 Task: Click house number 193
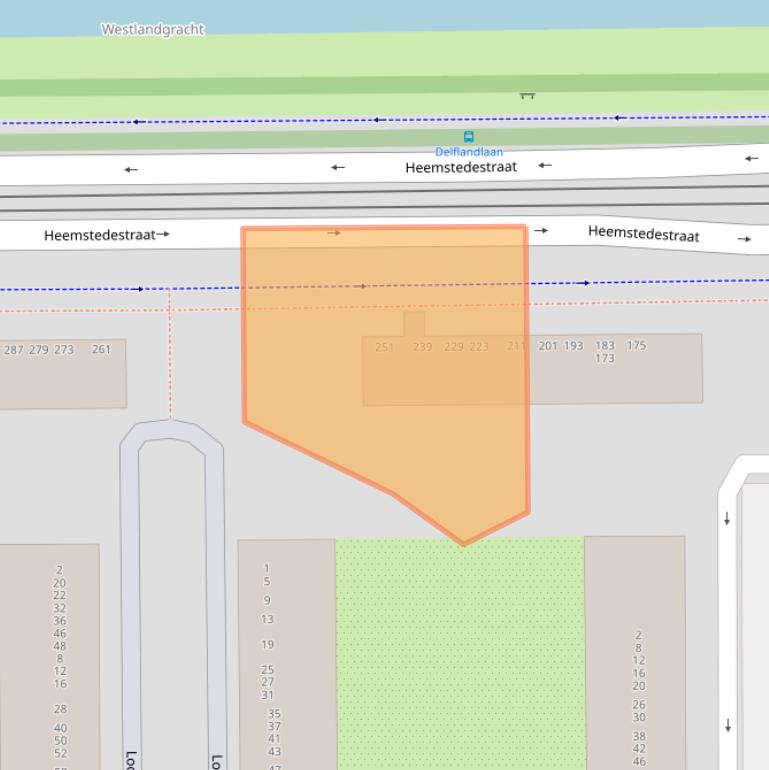tap(573, 346)
